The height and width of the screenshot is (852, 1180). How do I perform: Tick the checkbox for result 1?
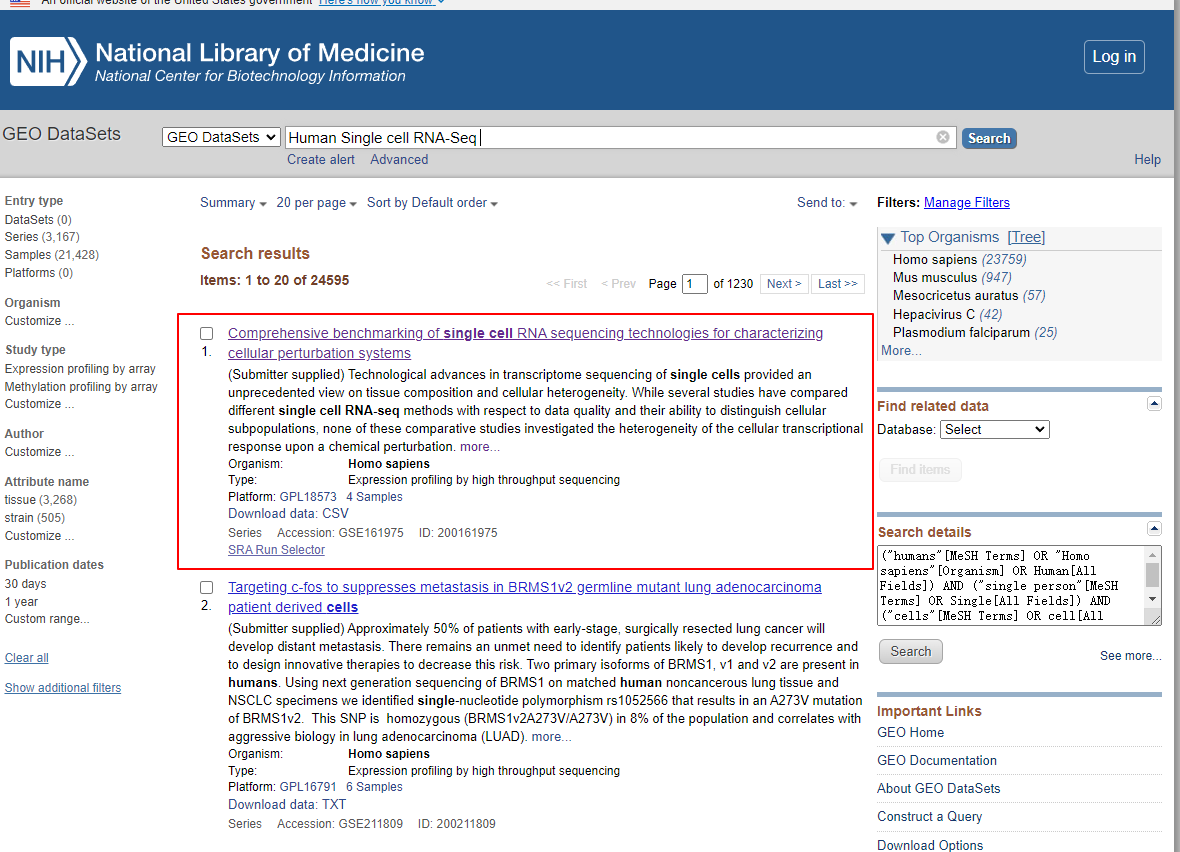pos(207,333)
